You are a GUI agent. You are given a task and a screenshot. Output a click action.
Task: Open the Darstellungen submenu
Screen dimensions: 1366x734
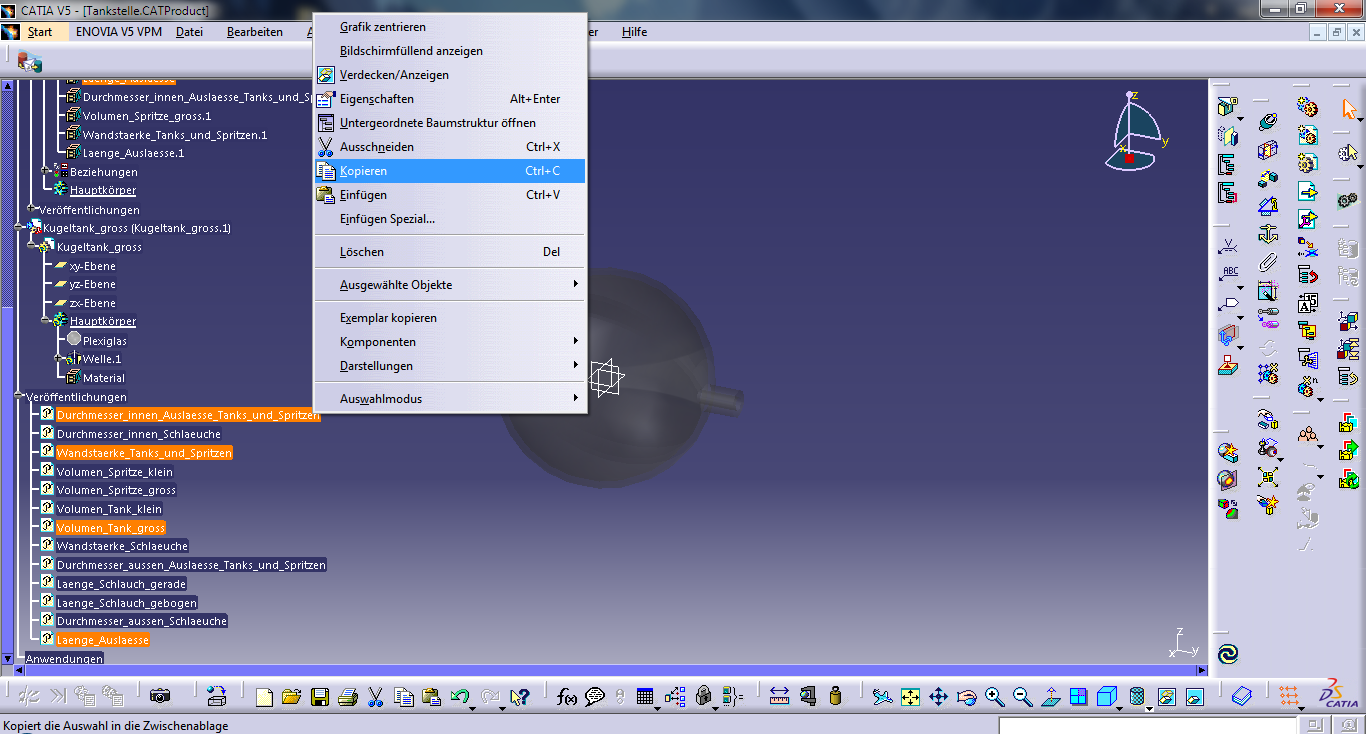click(x=450, y=366)
